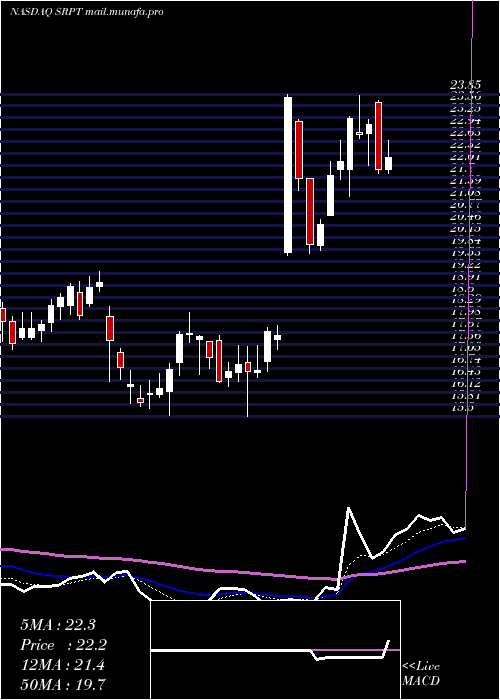500x700 pixels.
Task: Click inside the Live MACD inset panel
Action: (x=275, y=650)
